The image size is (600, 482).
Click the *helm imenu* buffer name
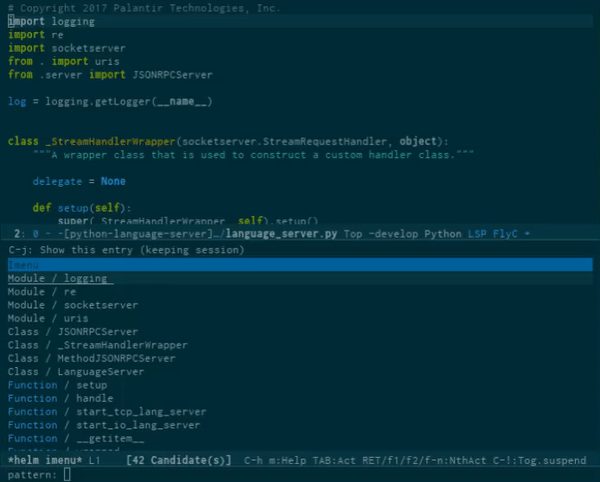[x=45, y=460]
